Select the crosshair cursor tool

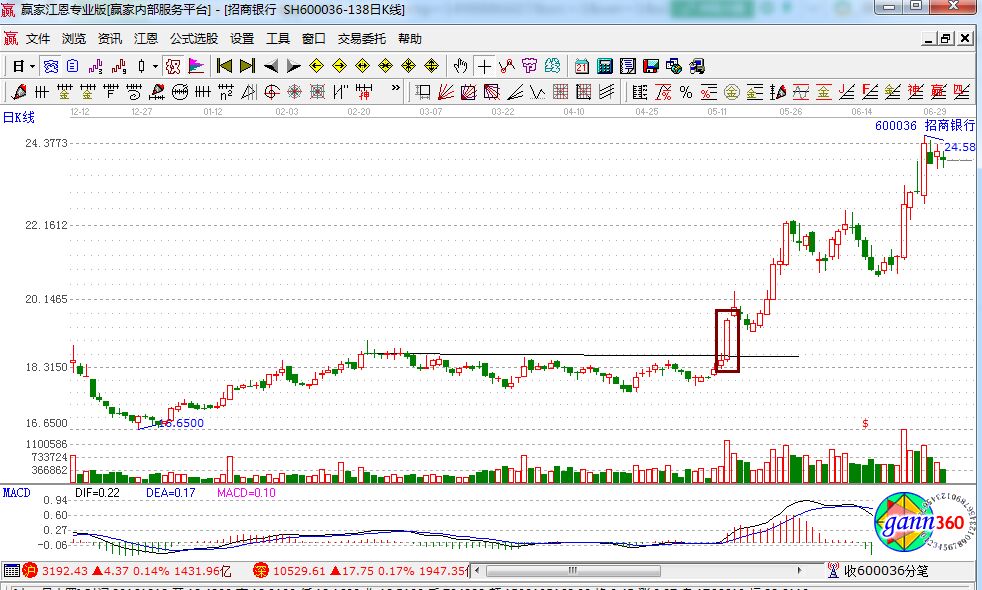click(484, 67)
